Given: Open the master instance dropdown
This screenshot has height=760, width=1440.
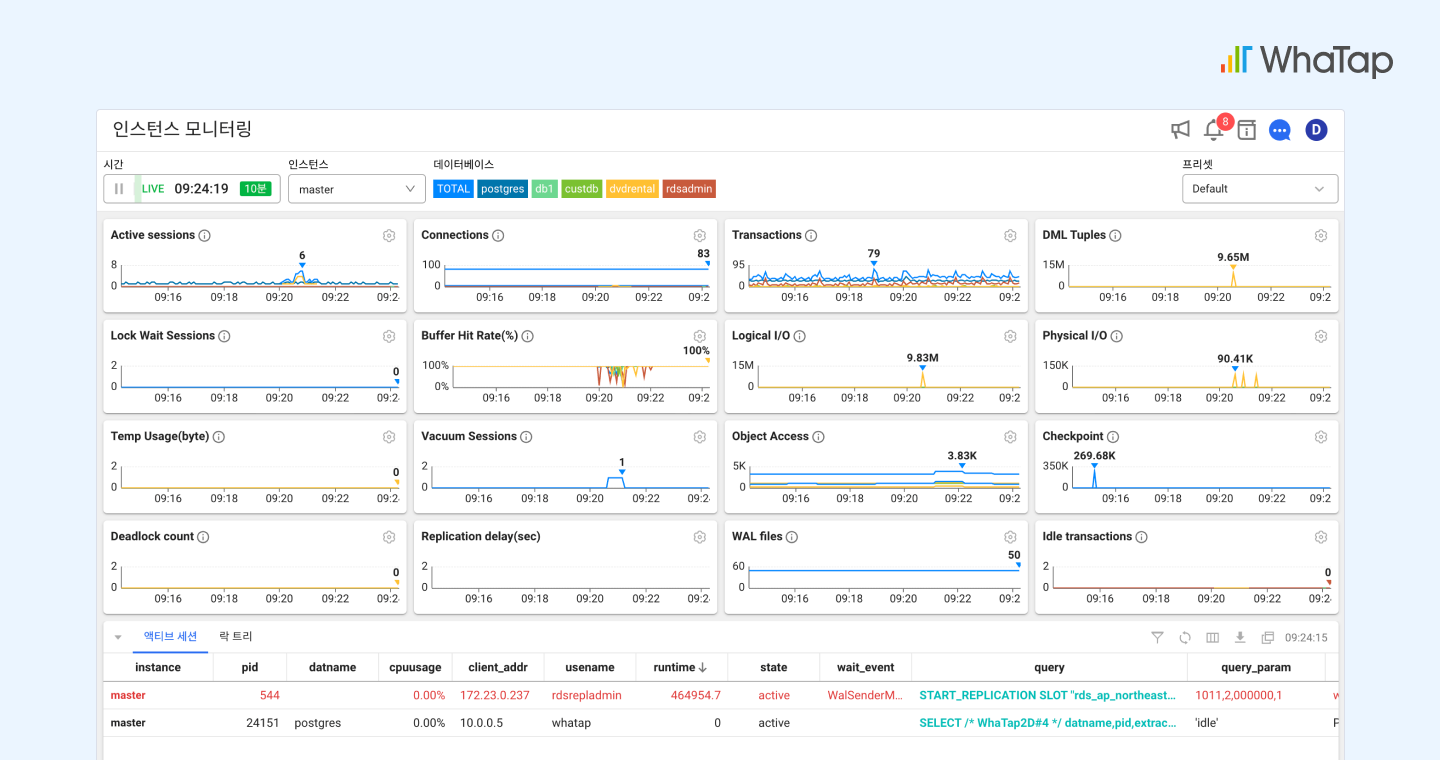Looking at the screenshot, I should (356, 189).
